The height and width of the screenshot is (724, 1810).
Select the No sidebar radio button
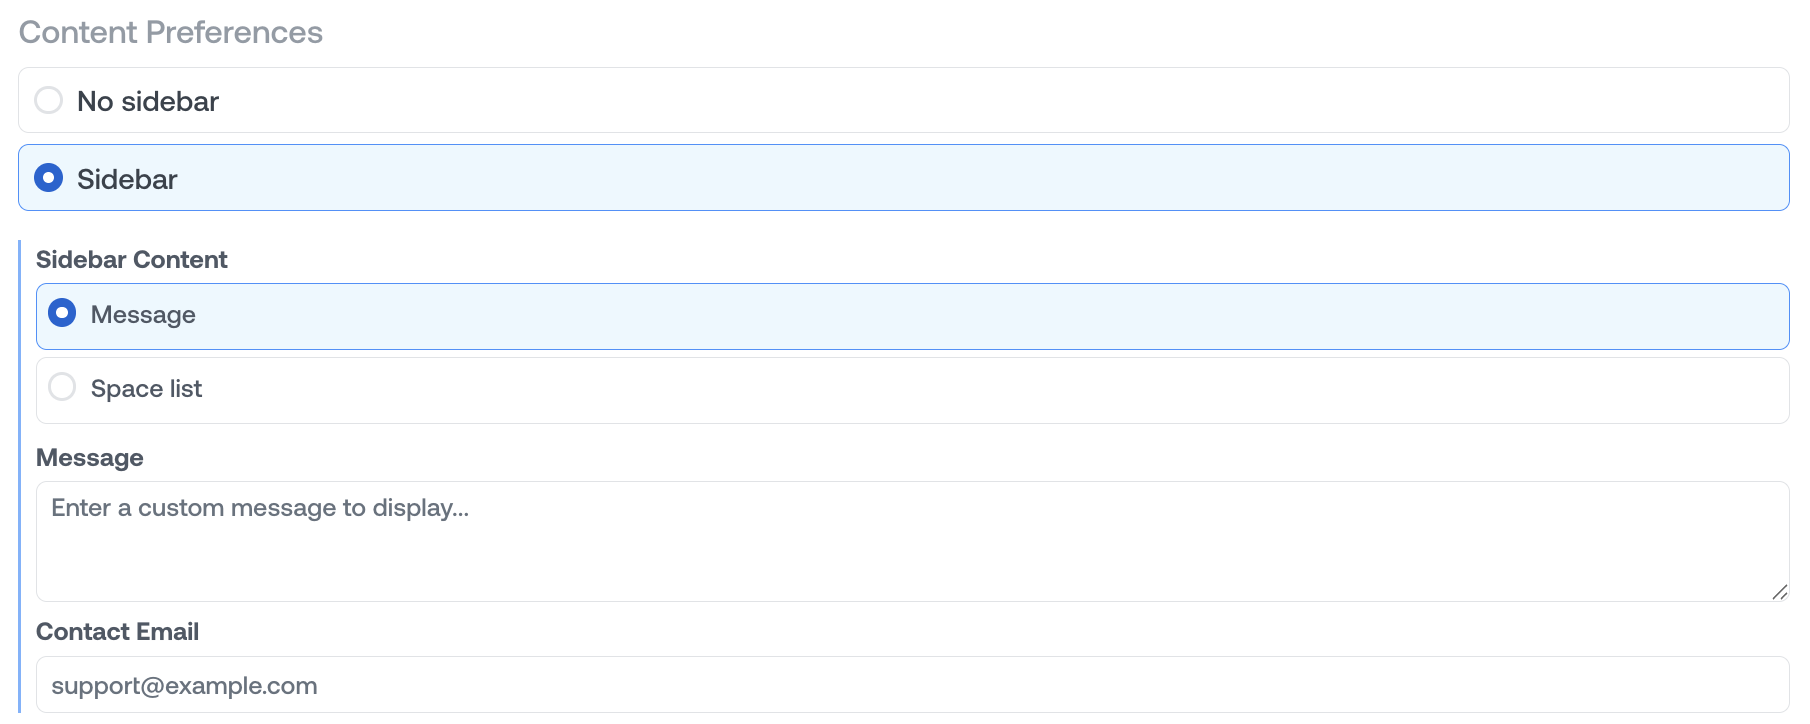(48, 100)
